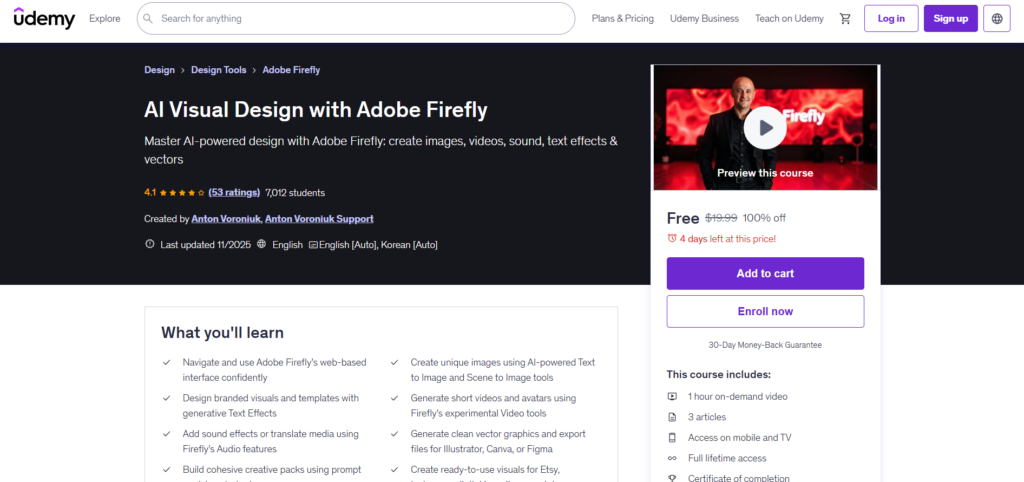
Task: Click the '7,012 students' text
Action: tap(295, 193)
